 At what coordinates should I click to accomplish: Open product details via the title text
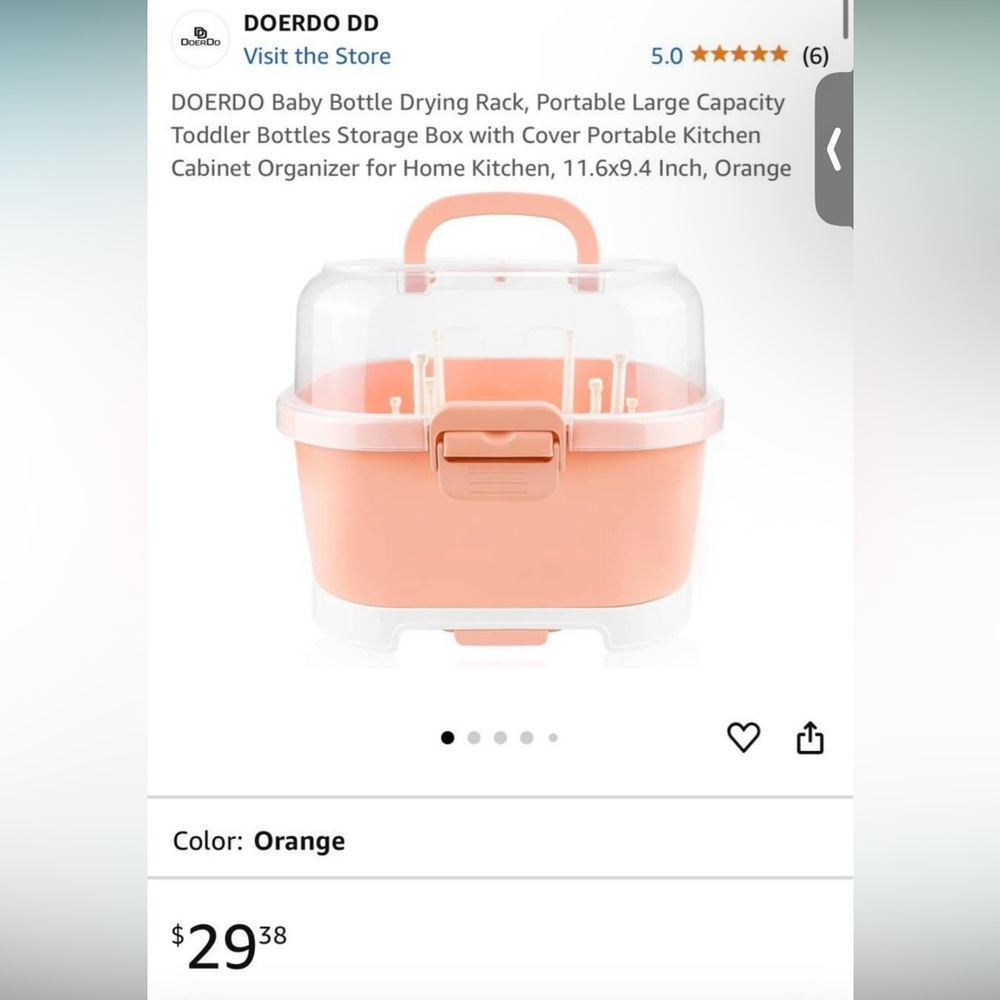[x=480, y=134]
